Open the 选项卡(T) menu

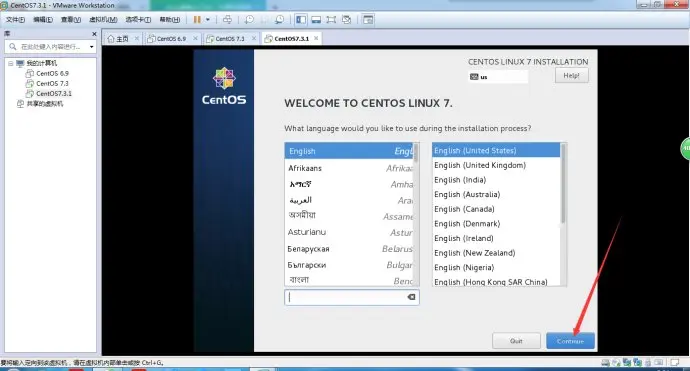point(138,19)
